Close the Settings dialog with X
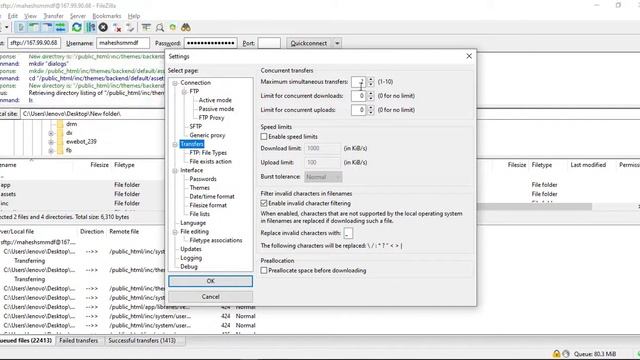Screen dimensions: 640x360 [469, 56]
